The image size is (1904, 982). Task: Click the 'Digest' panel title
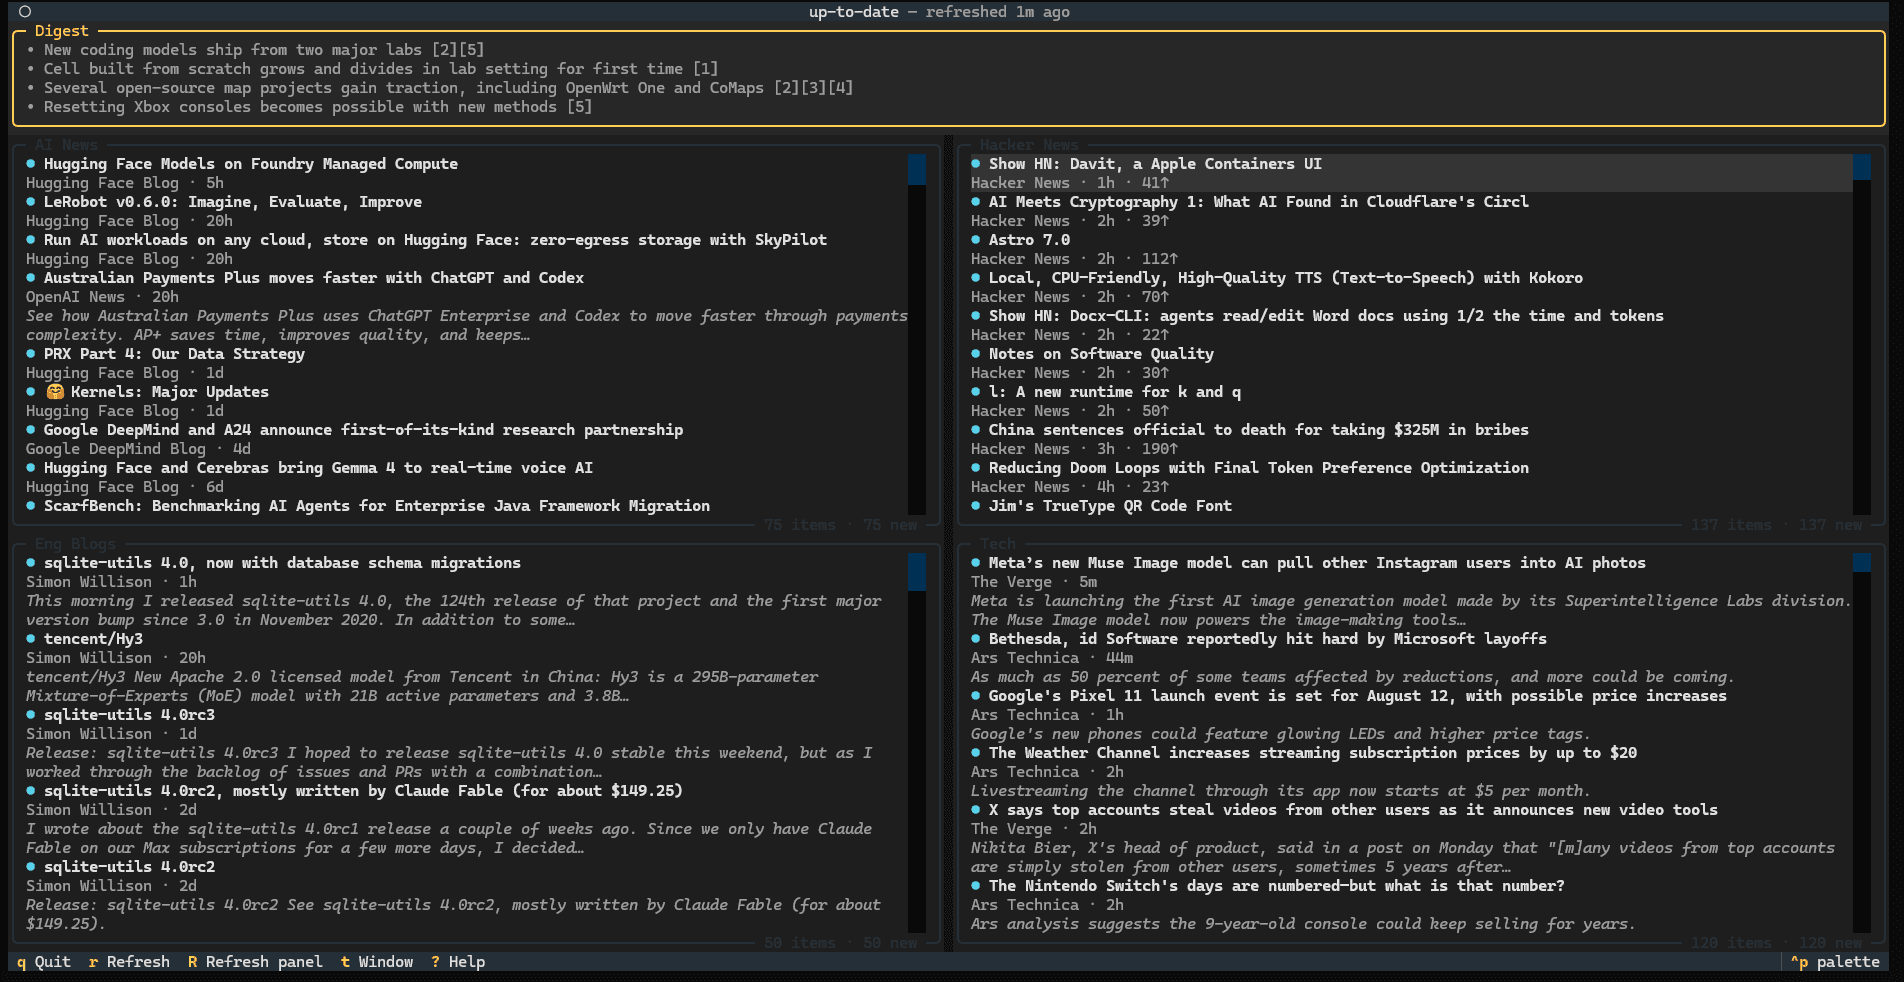[x=61, y=31]
